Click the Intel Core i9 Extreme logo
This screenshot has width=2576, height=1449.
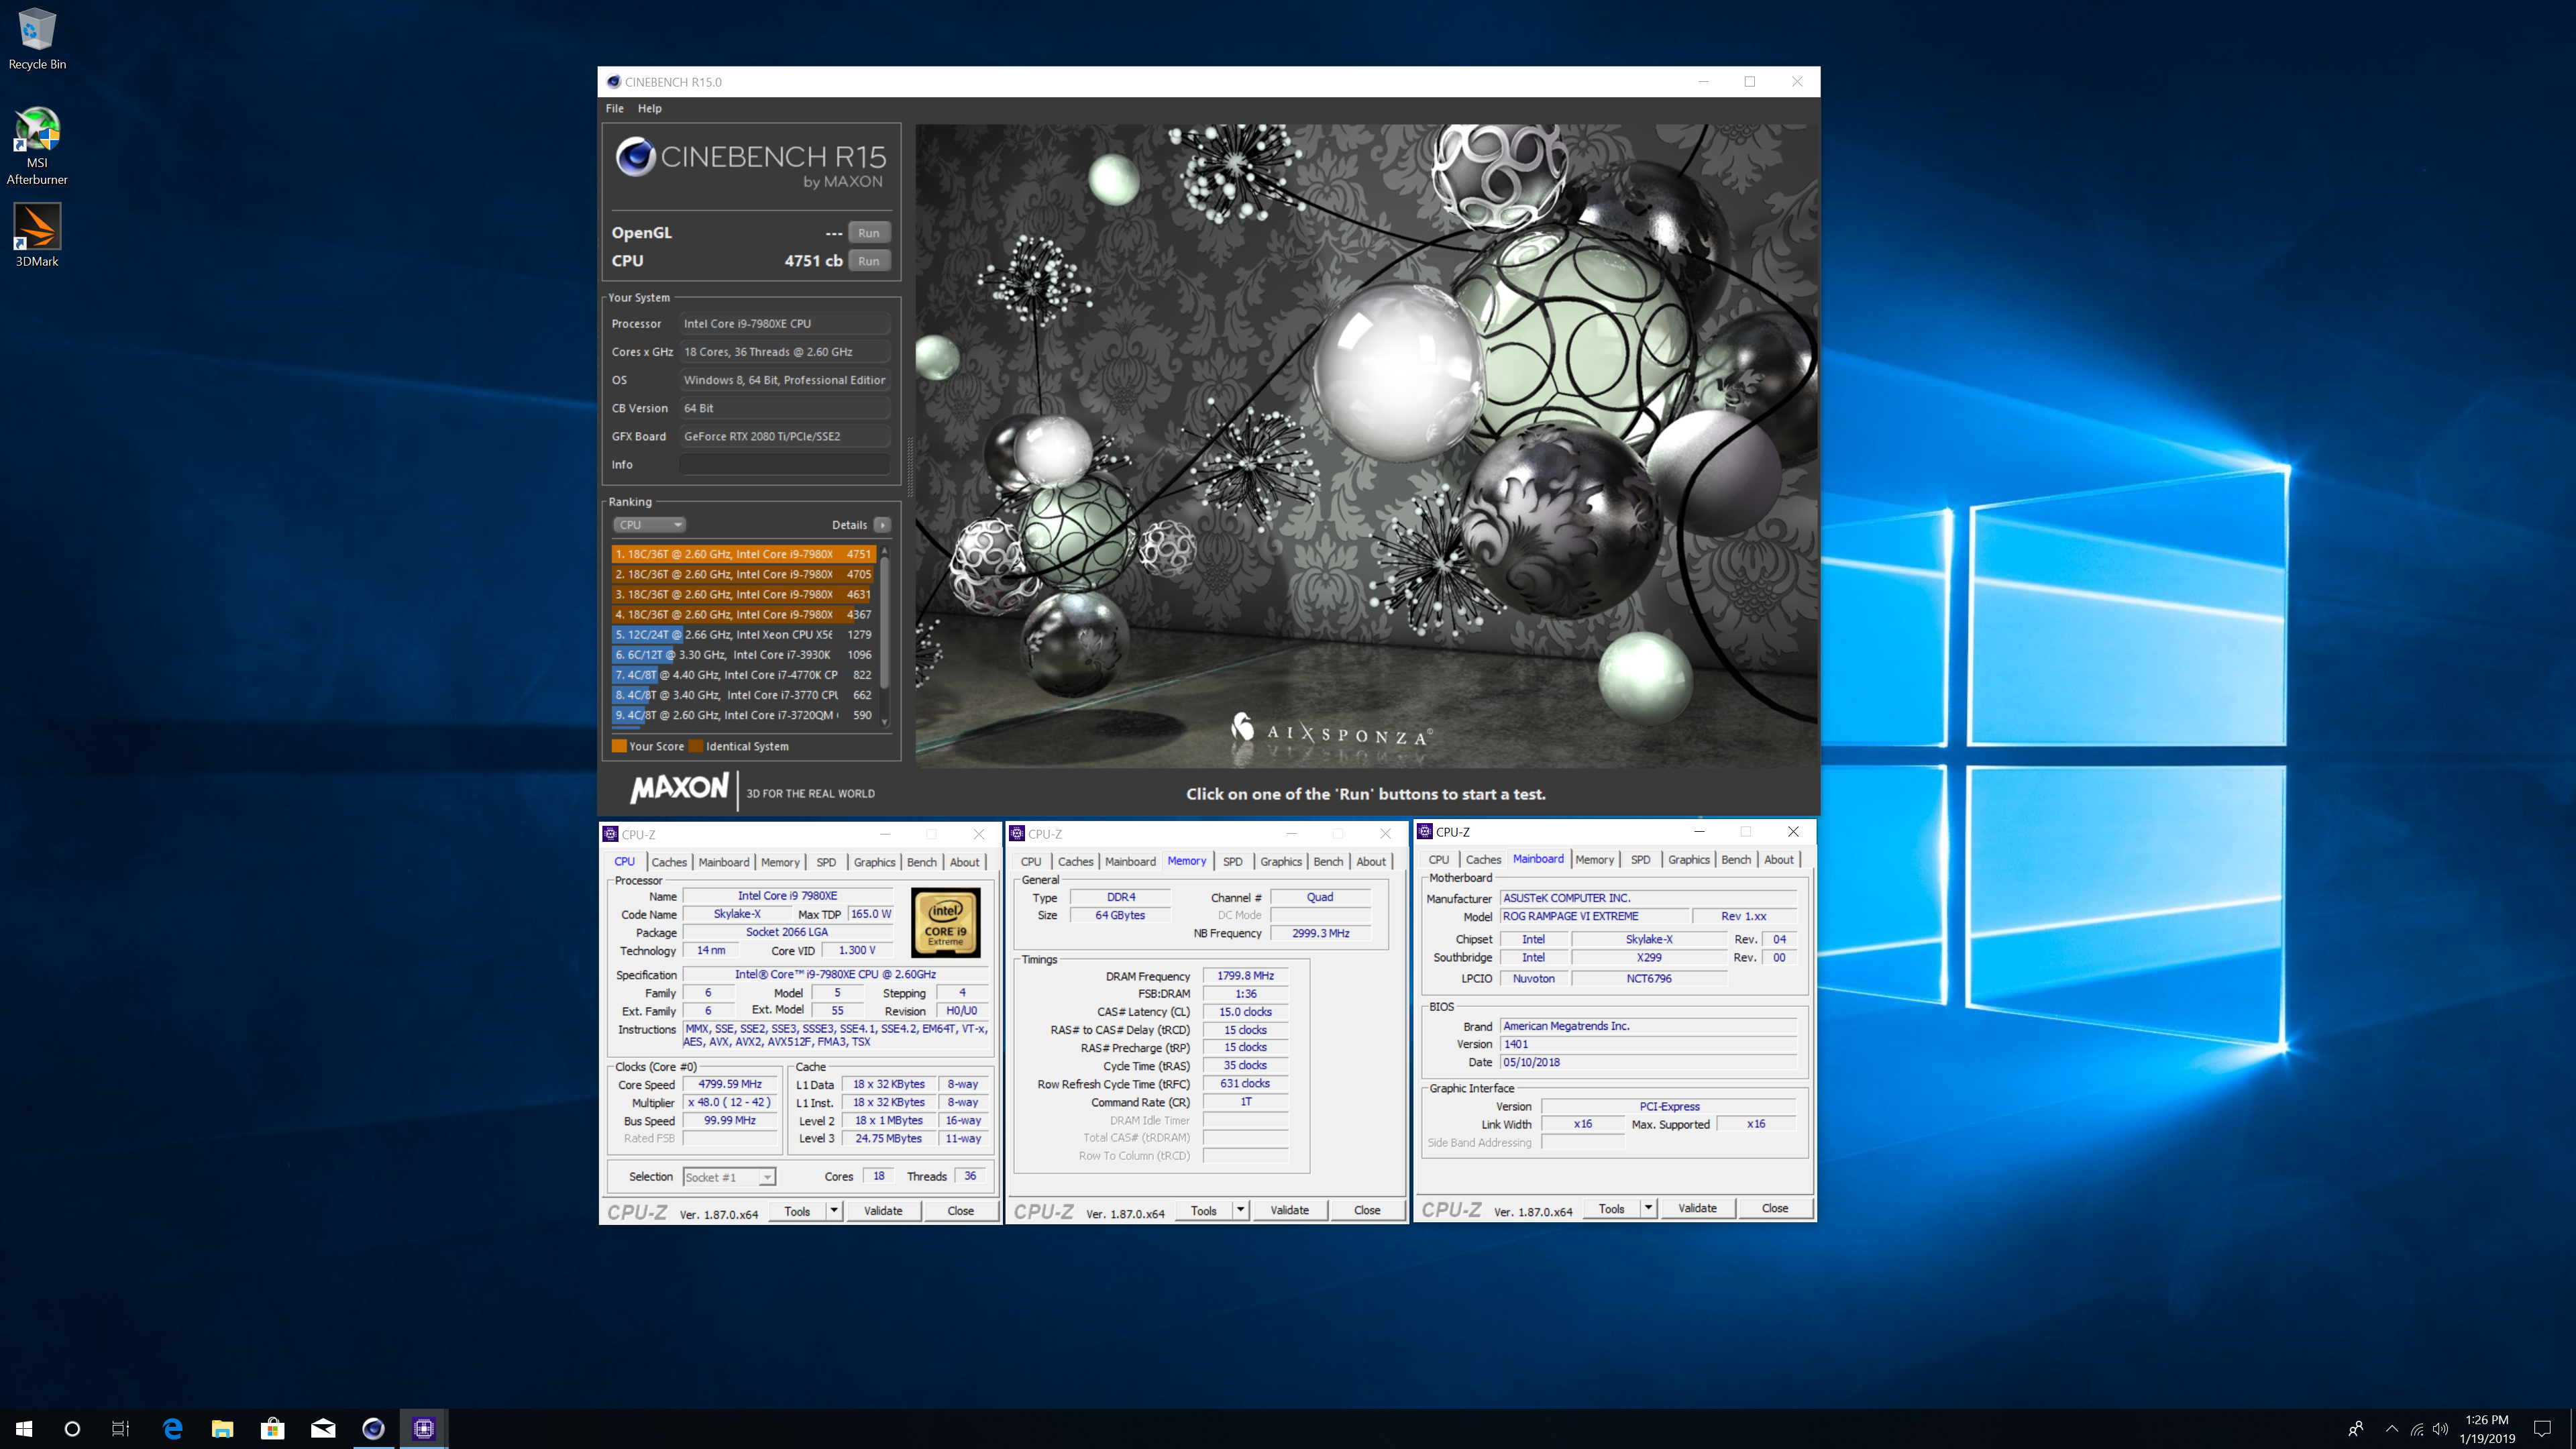tap(945, 922)
